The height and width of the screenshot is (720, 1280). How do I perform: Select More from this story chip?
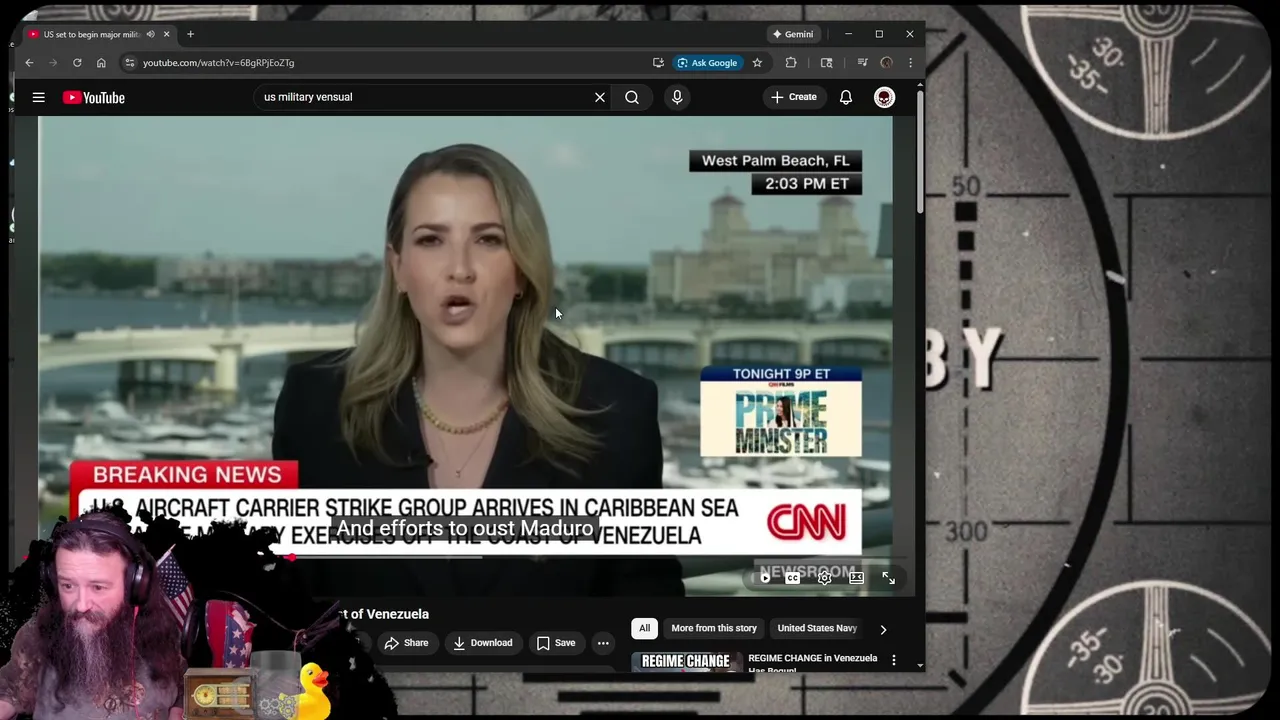point(714,628)
